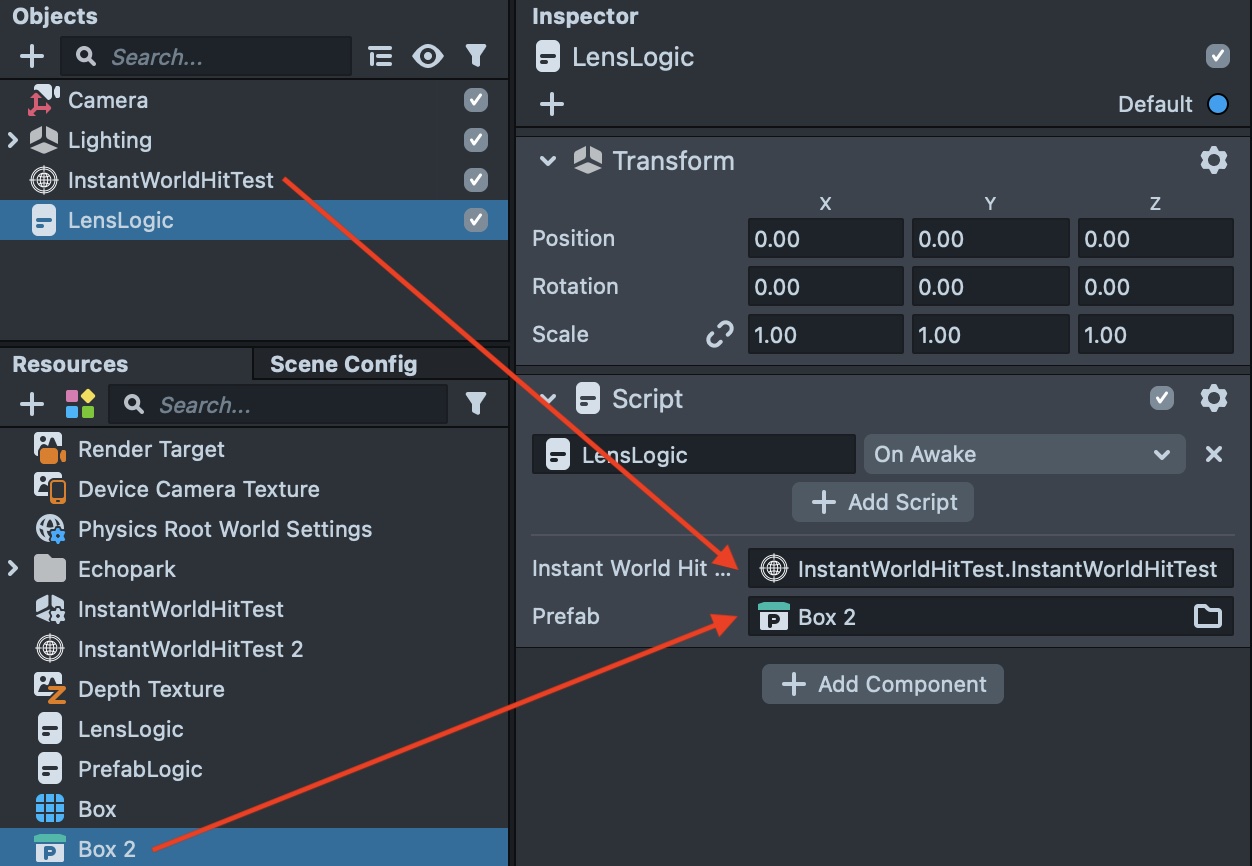Image resolution: width=1252 pixels, height=866 pixels.
Task: Toggle the Script component enabled checkbox
Action: point(1161,398)
